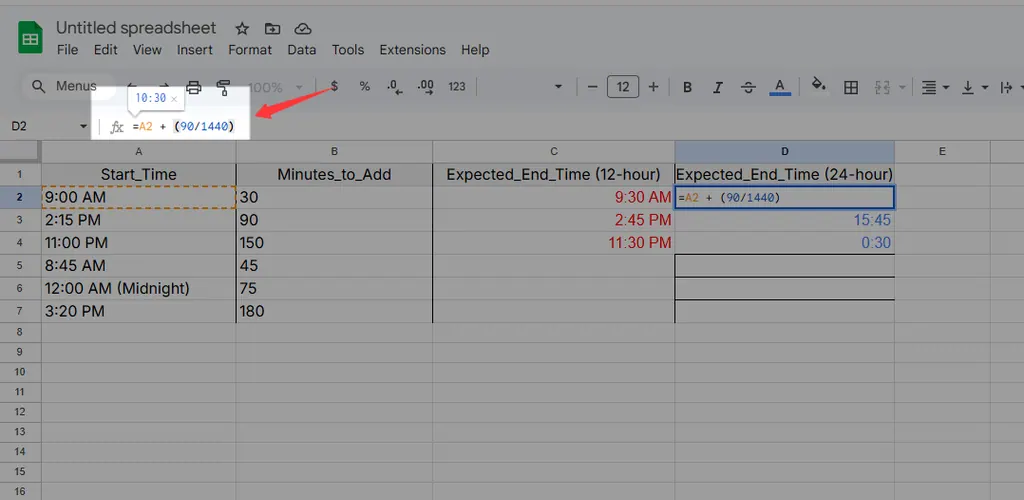Apply percent format
1024x500 pixels.
point(364,87)
